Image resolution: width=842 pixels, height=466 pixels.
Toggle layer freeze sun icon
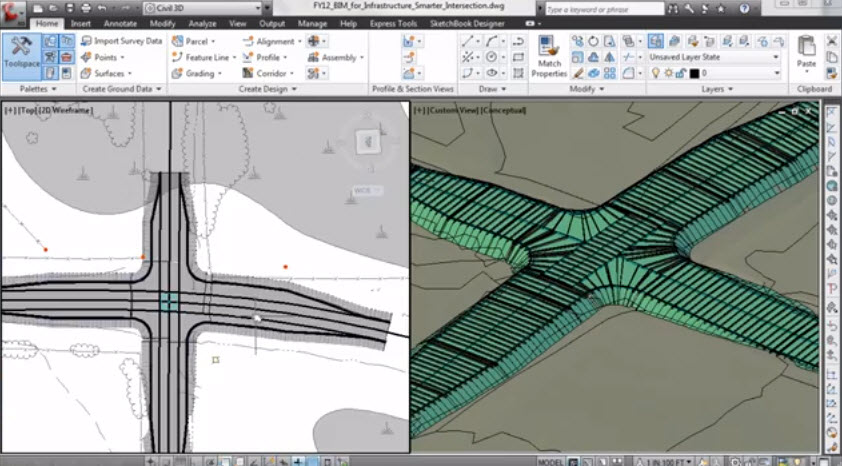667,74
